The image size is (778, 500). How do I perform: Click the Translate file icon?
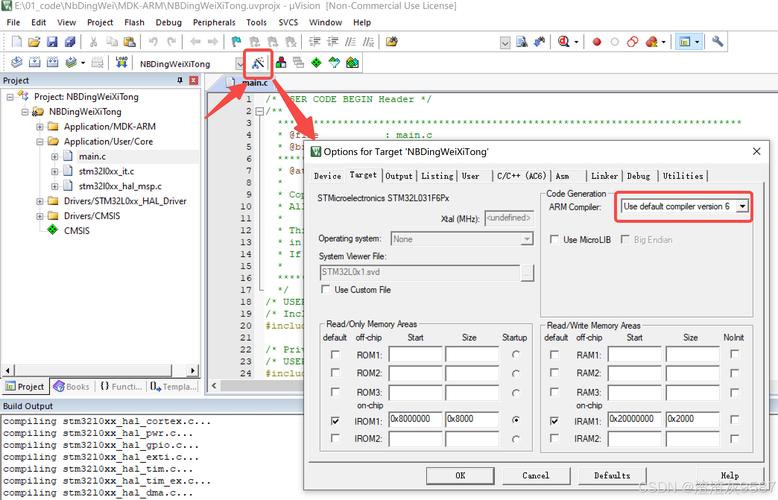coord(16,62)
